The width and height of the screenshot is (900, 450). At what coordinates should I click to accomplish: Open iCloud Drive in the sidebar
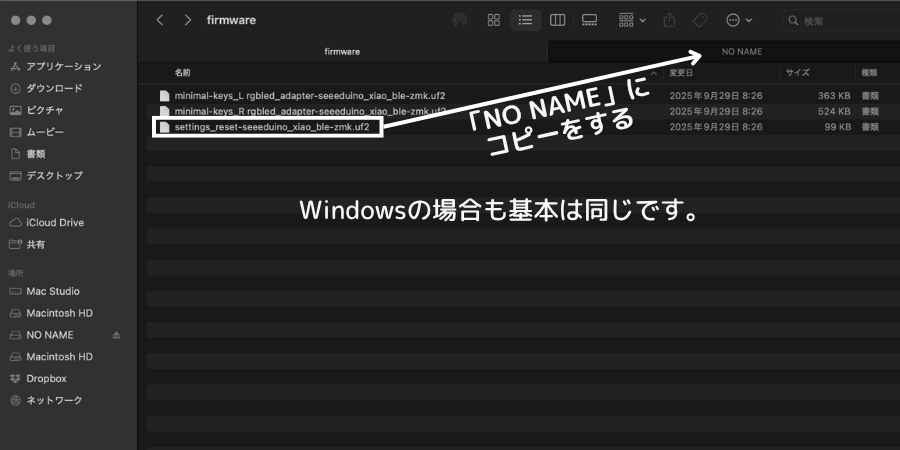55,223
